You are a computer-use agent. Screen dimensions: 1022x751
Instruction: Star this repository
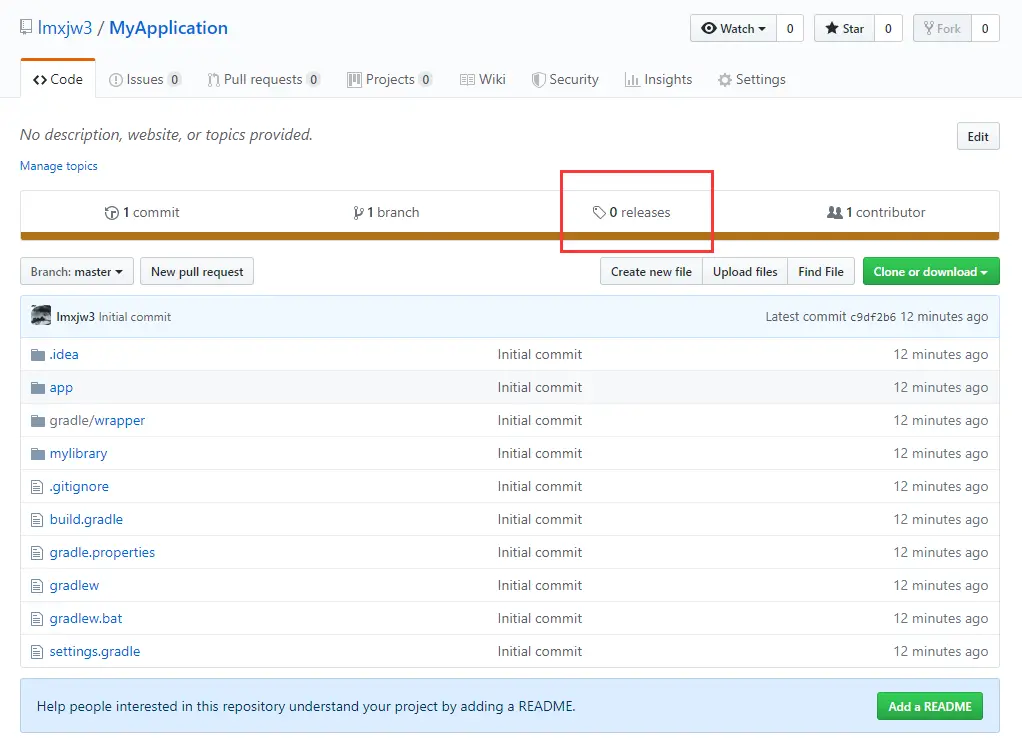pos(844,29)
